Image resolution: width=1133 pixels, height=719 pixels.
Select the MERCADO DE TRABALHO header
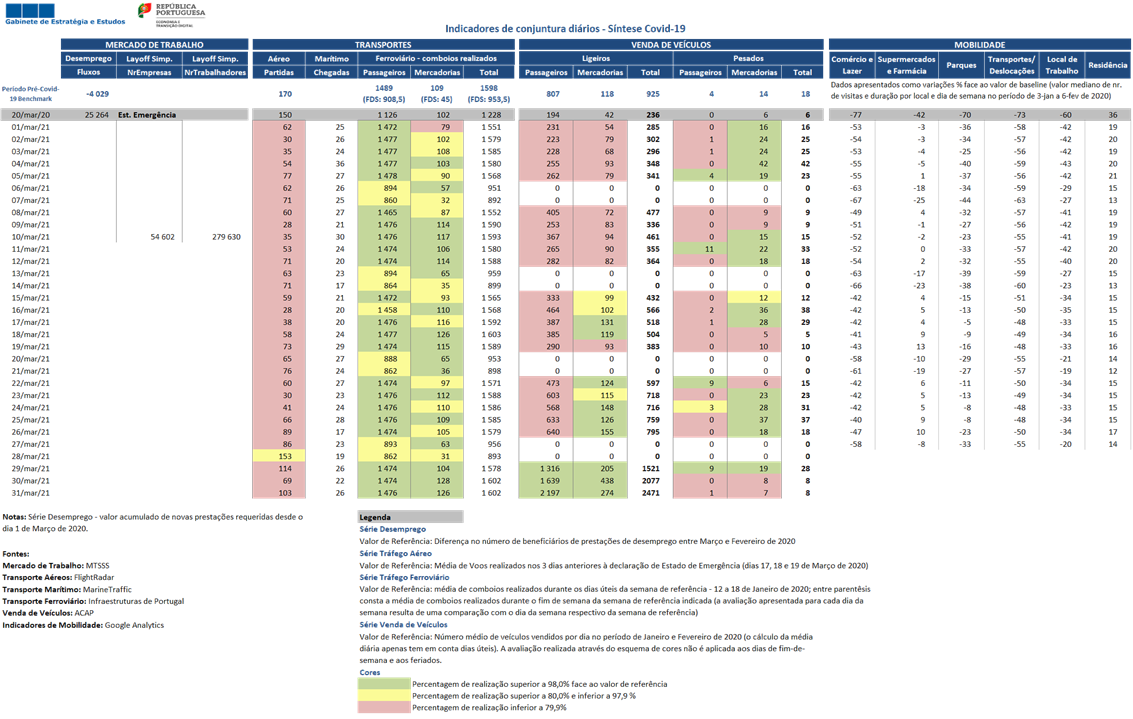[x=154, y=45]
